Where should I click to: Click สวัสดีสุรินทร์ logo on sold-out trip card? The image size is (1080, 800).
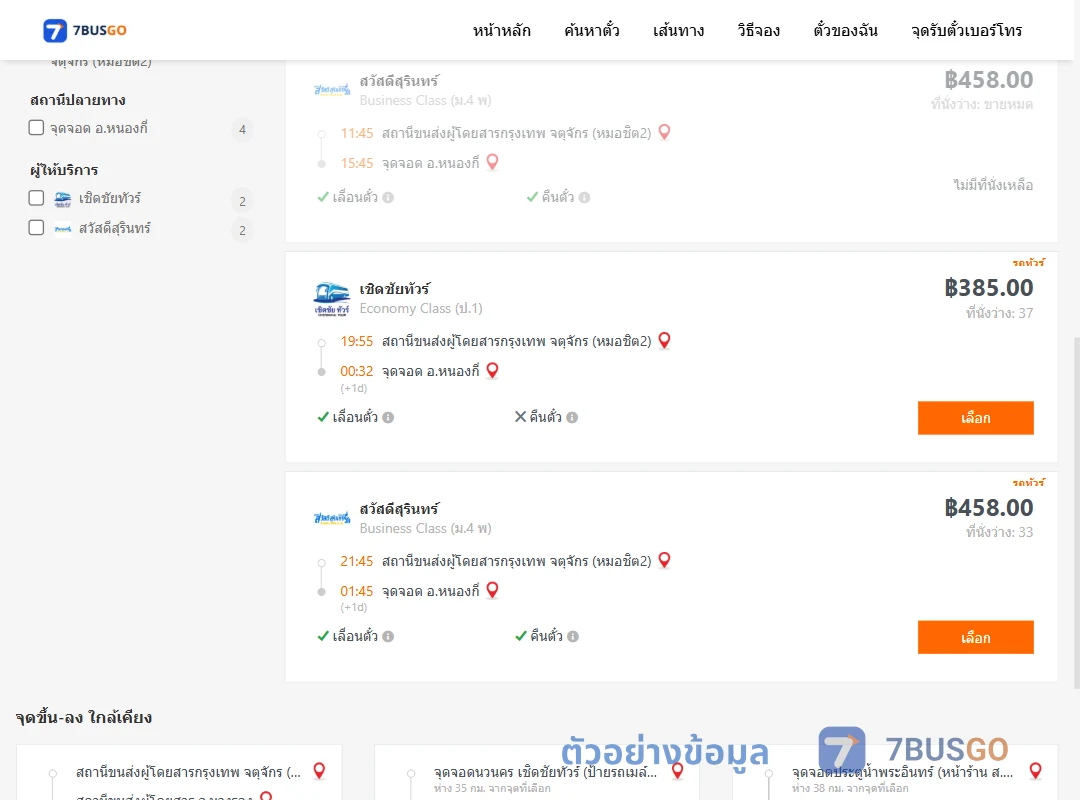[331, 90]
